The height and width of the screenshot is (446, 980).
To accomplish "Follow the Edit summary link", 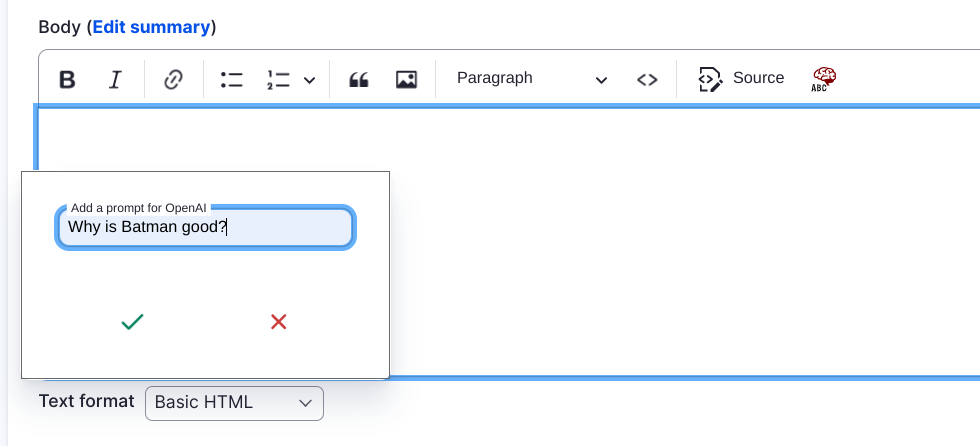I will point(151,27).
